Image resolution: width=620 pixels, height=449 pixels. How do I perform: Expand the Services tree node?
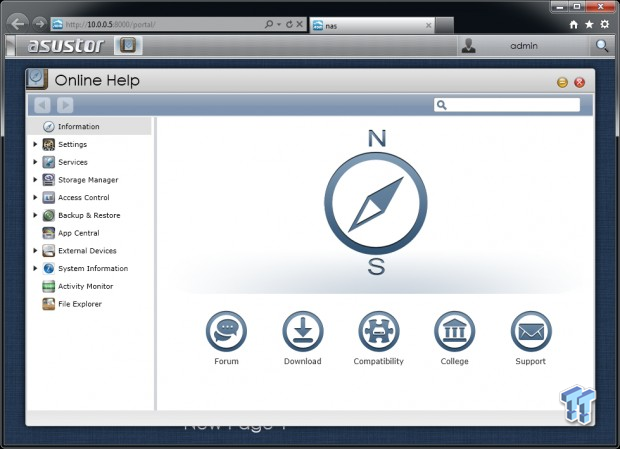point(35,162)
